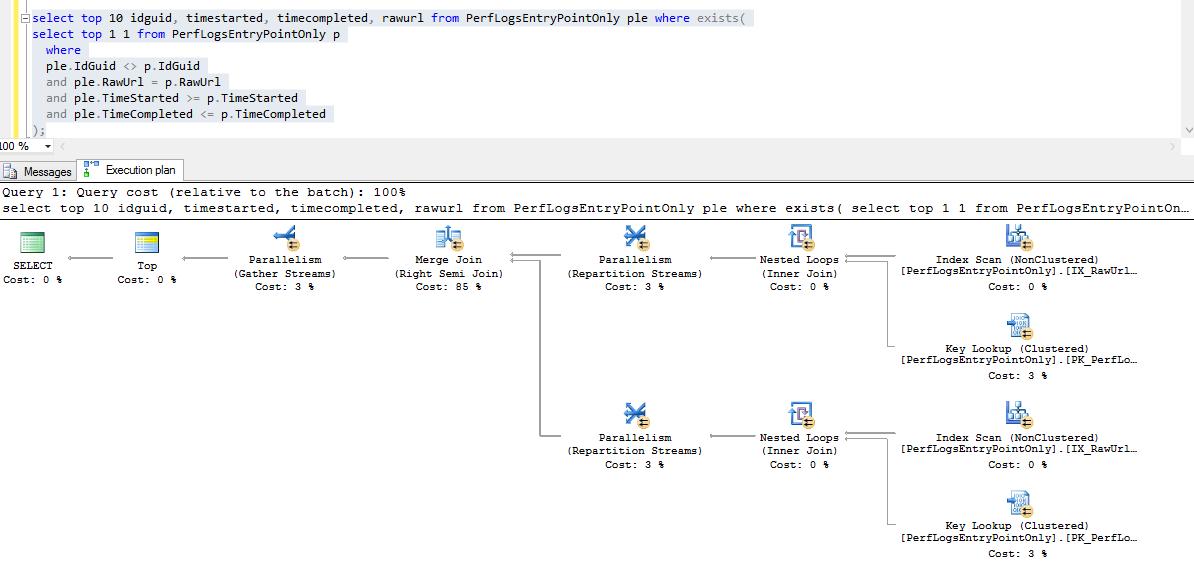Click the upper Nested Loops icon
The height and width of the screenshot is (571, 1194).
800,237
